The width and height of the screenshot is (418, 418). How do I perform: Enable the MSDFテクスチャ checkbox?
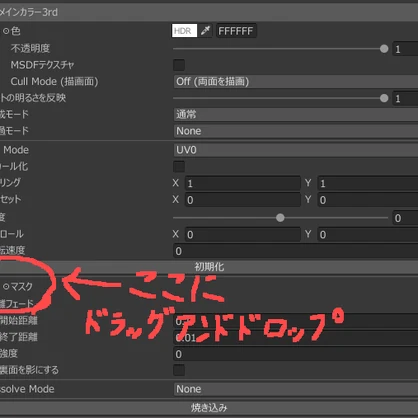(x=179, y=65)
